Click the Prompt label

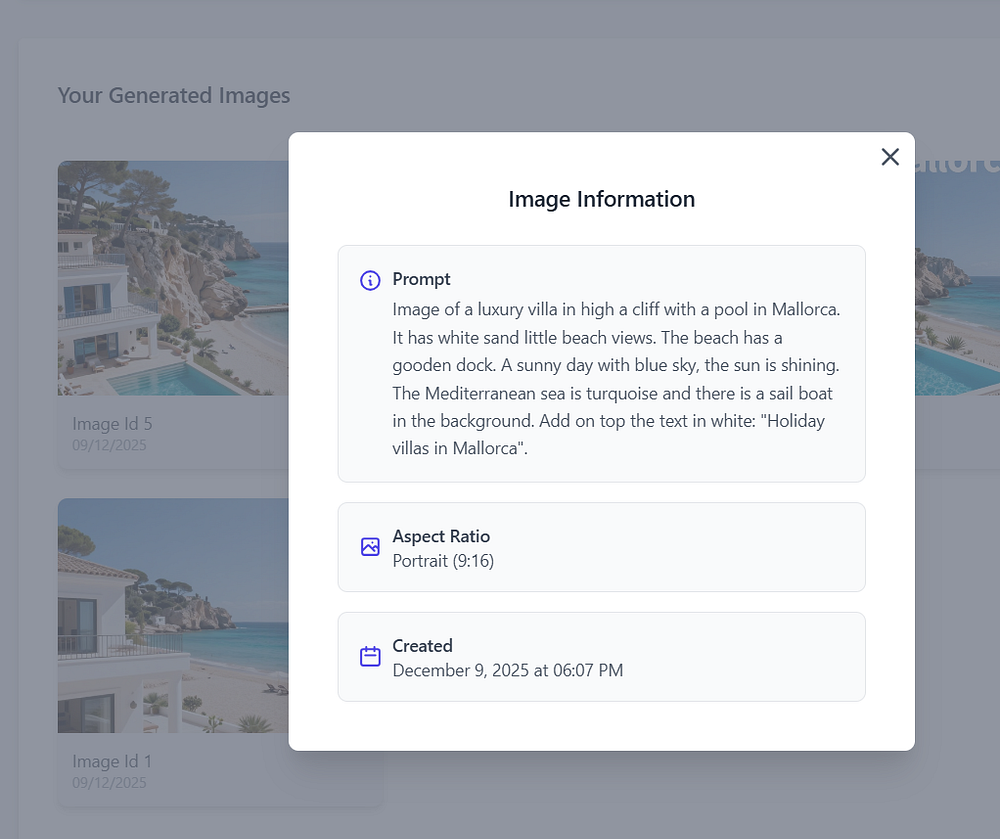tap(422, 279)
